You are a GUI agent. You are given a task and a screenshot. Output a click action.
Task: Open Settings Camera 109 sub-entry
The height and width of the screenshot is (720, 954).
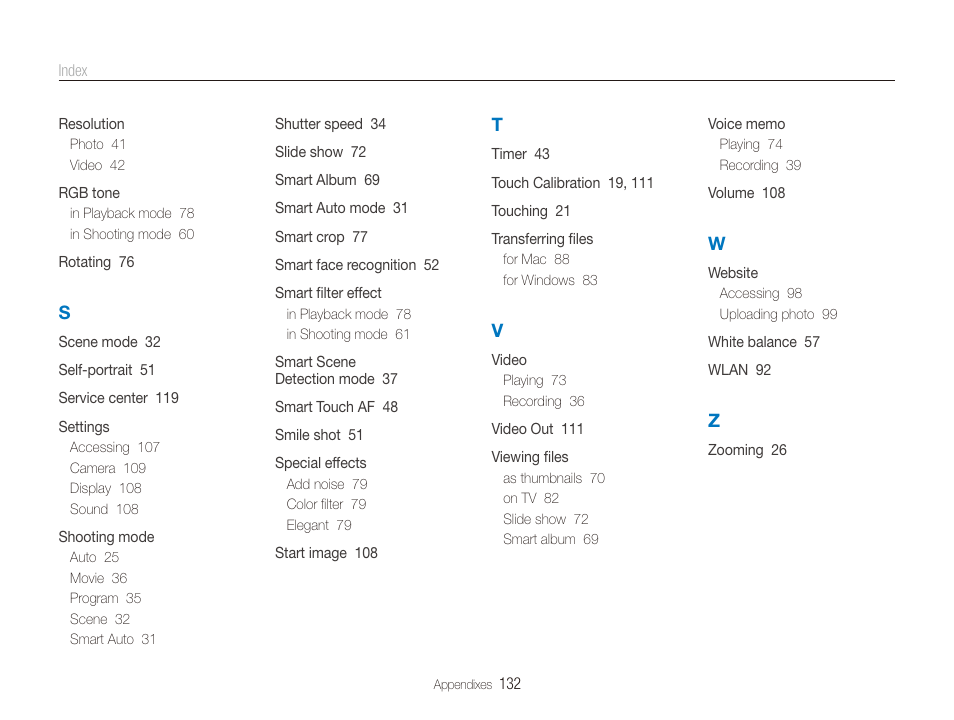(x=108, y=469)
